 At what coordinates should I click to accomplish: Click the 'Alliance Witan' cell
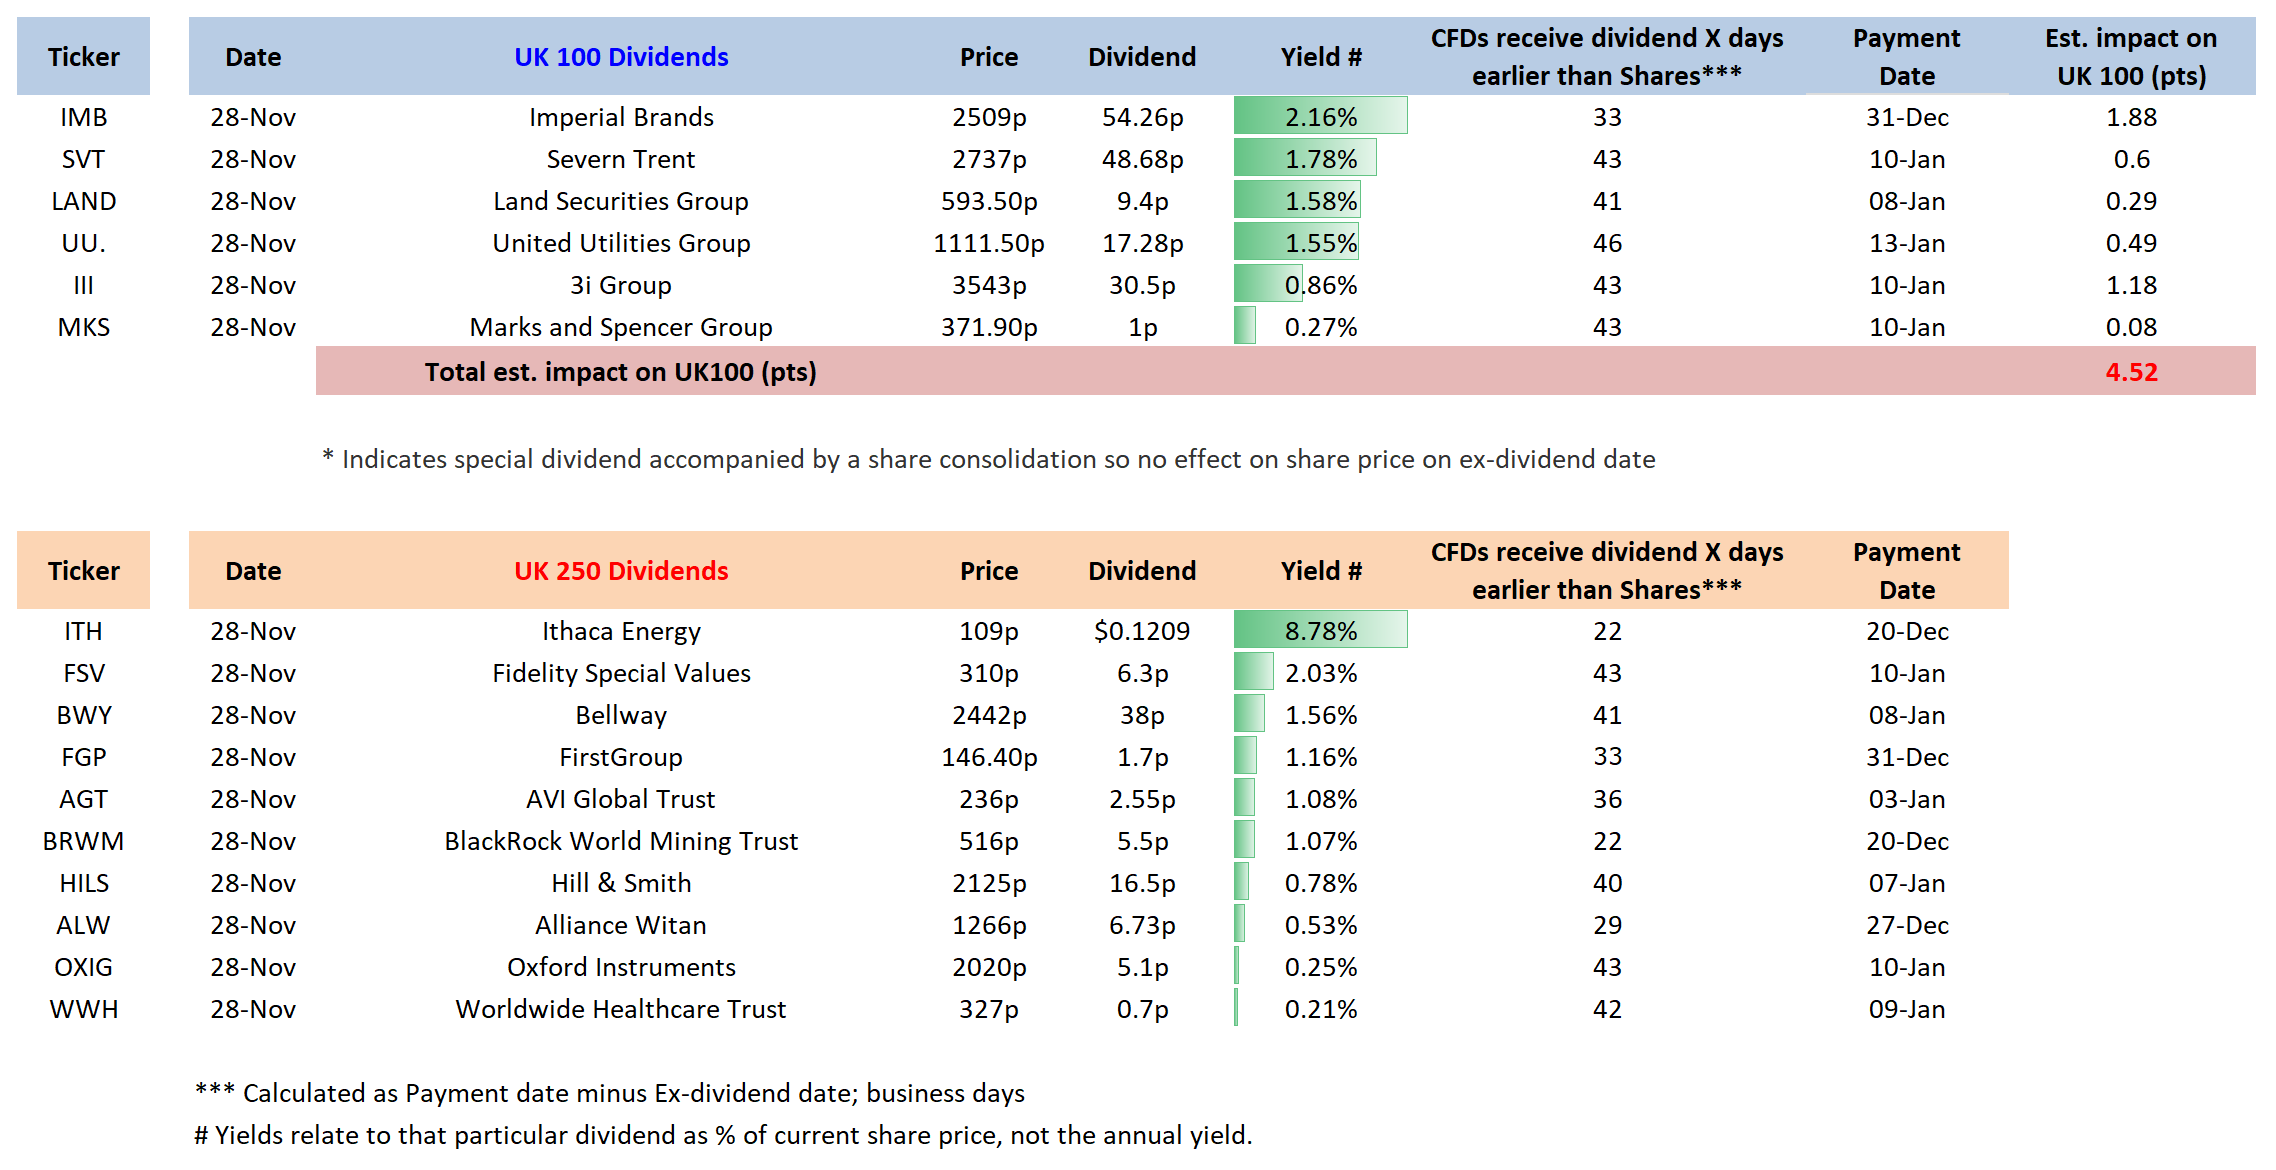pyautogui.click(x=621, y=925)
